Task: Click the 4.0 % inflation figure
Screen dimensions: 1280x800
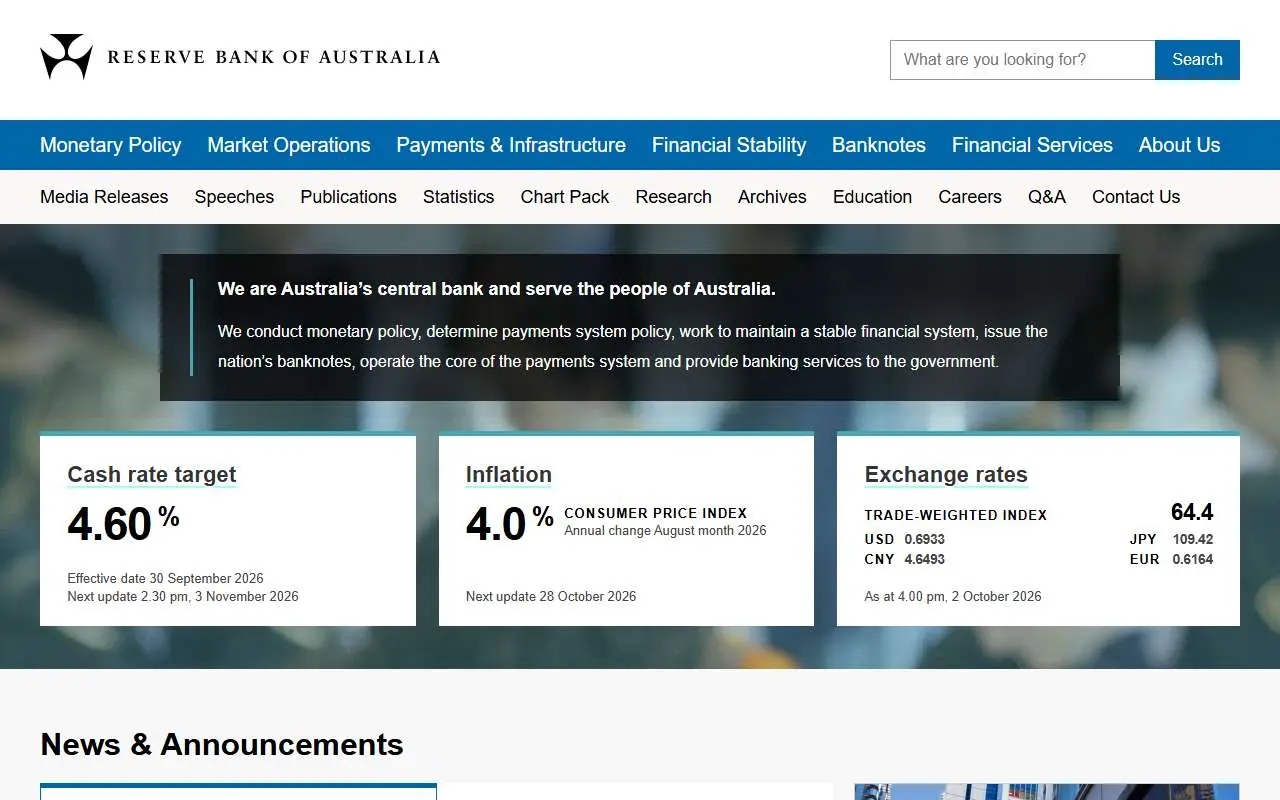Action: click(510, 523)
